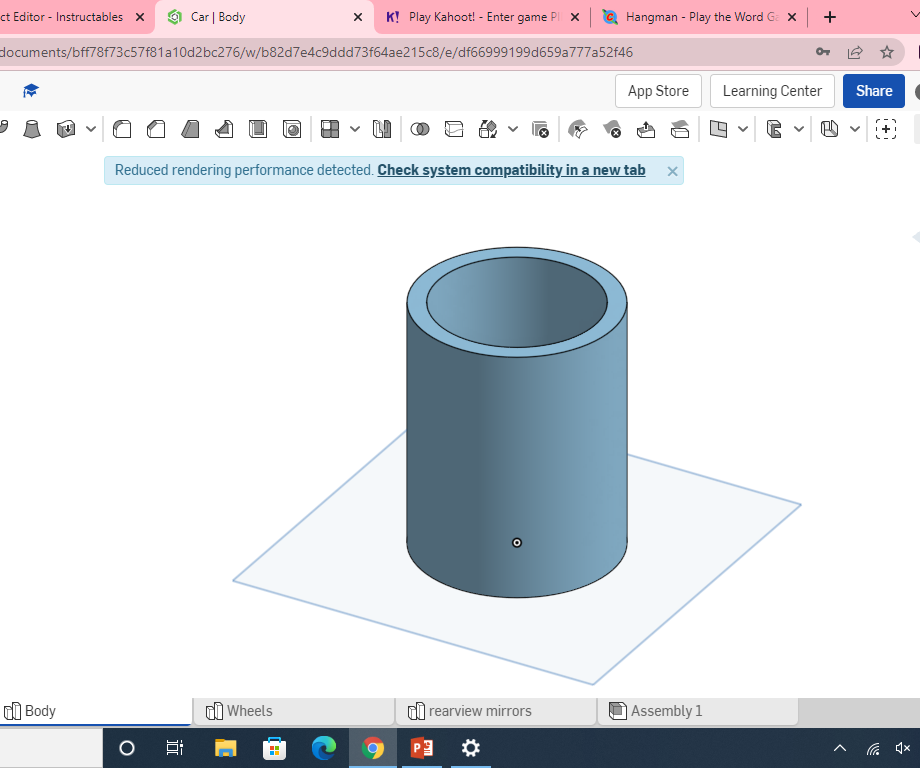Image resolution: width=920 pixels, height=768 pixels.
Task: Select the Chamfer tool
Action: pos(156,129)
